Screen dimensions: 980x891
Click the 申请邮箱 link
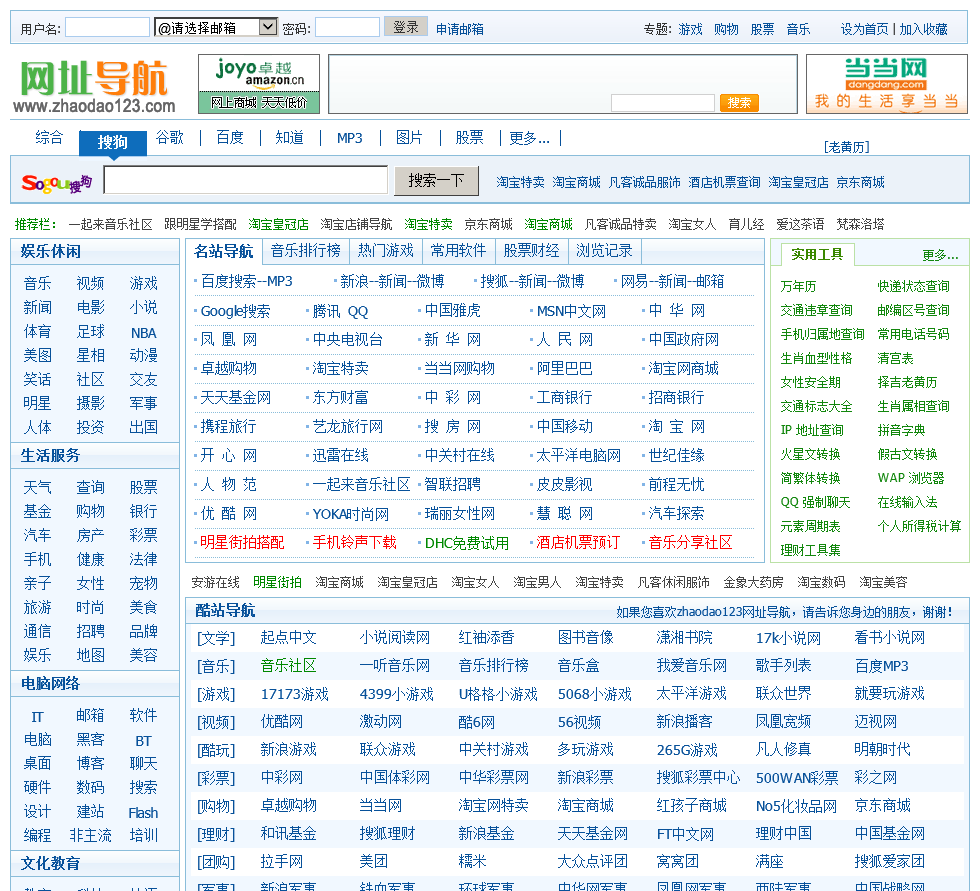point(459,29)
